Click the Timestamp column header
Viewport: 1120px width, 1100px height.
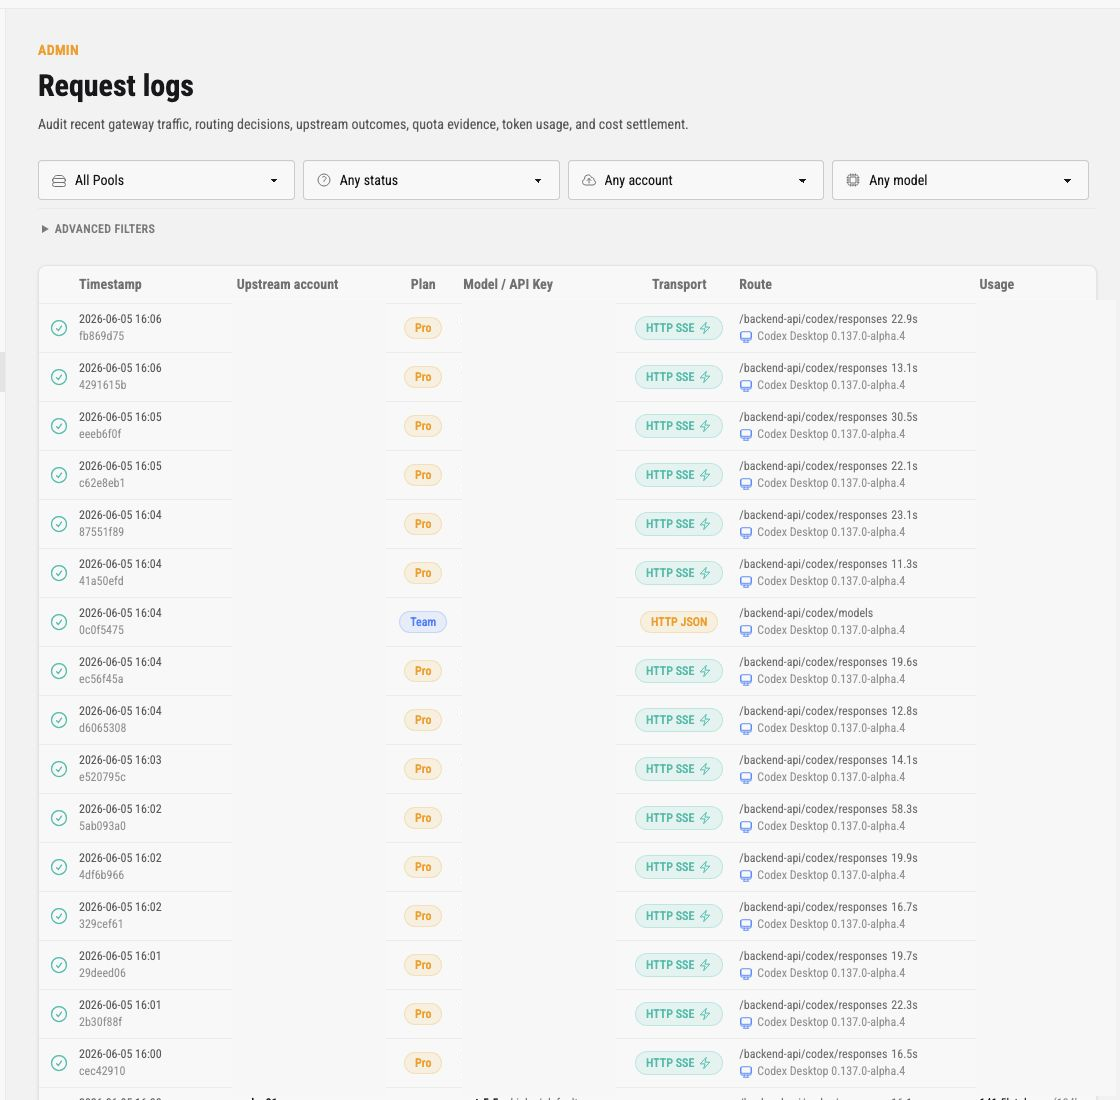110,284
